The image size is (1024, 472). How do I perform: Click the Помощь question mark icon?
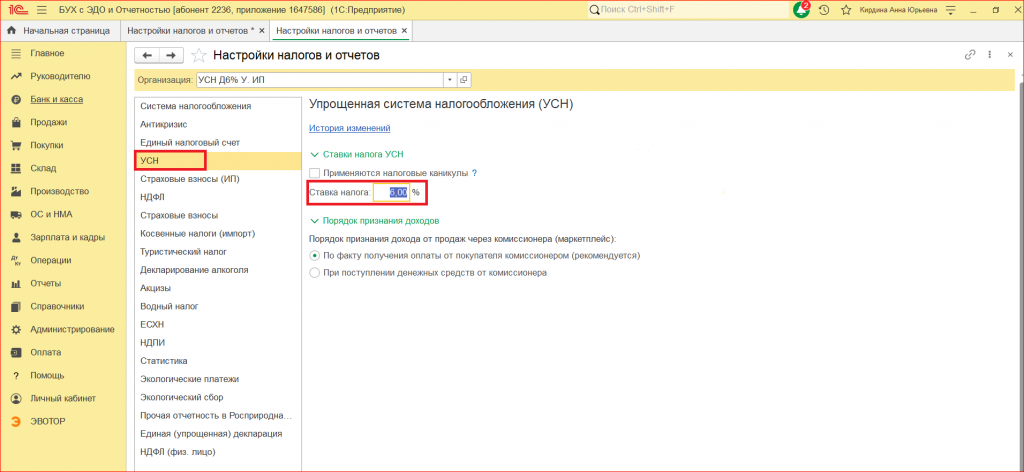pyautogui.click(x=16, y=375)
